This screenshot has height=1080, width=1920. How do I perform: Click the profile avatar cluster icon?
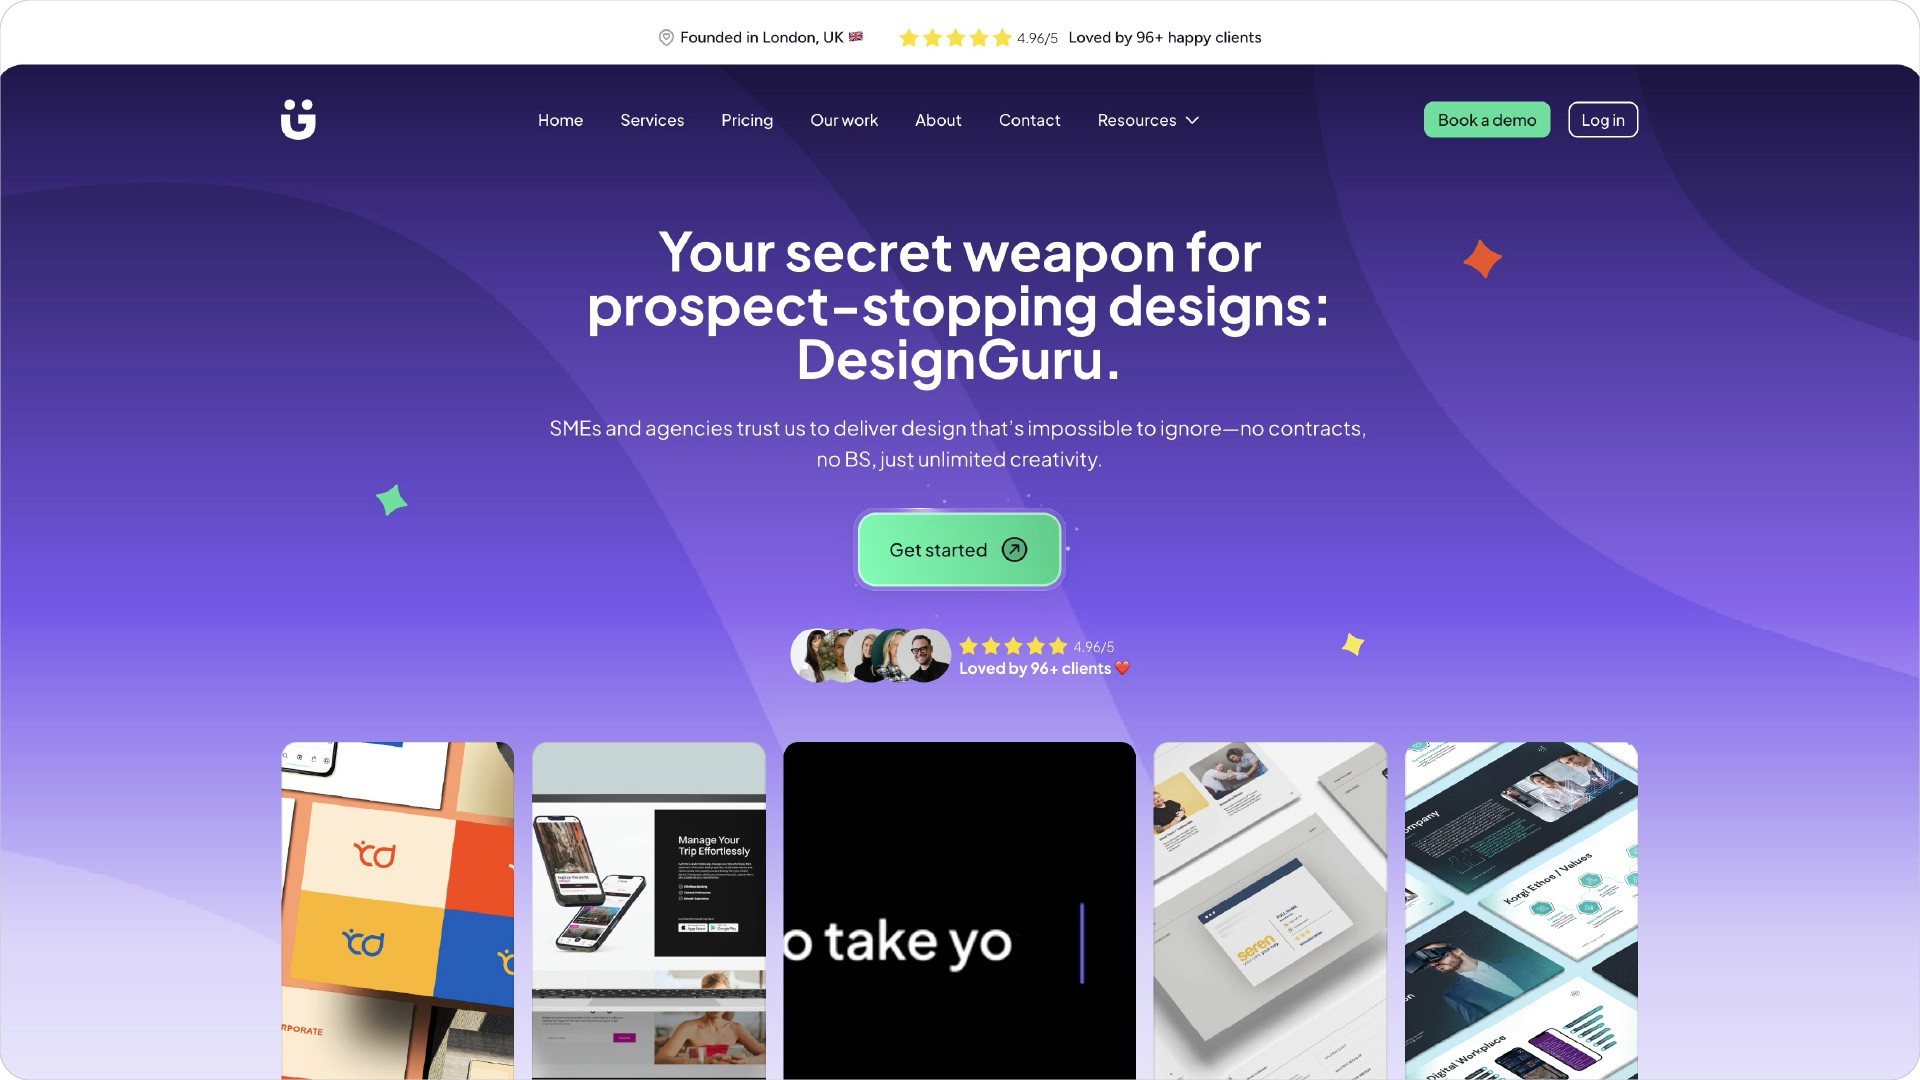pos(870,655)
